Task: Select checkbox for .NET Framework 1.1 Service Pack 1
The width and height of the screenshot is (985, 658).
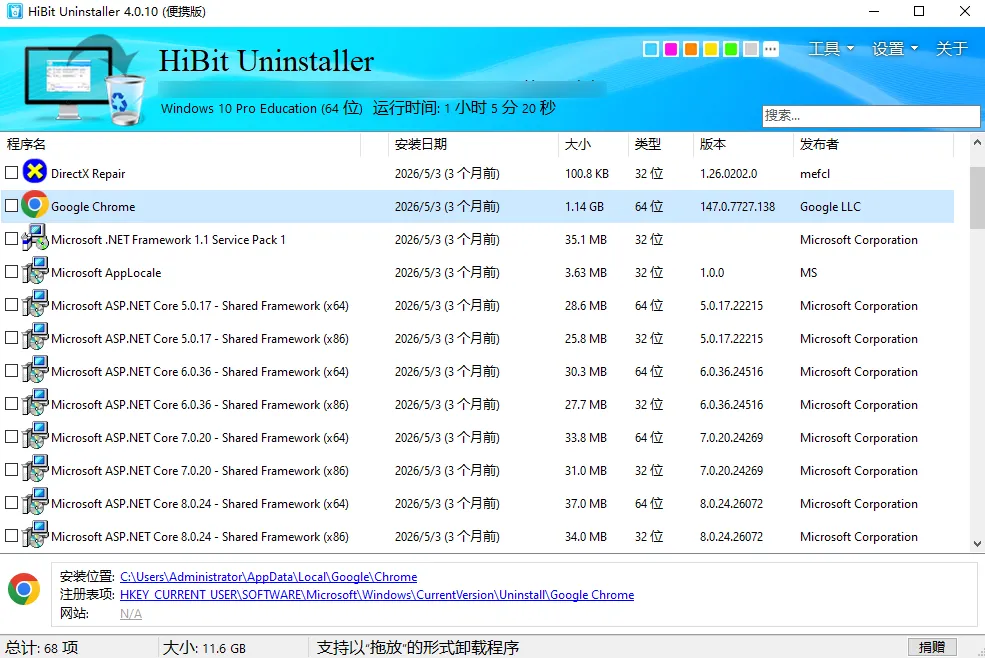Action: pos(11,239)
